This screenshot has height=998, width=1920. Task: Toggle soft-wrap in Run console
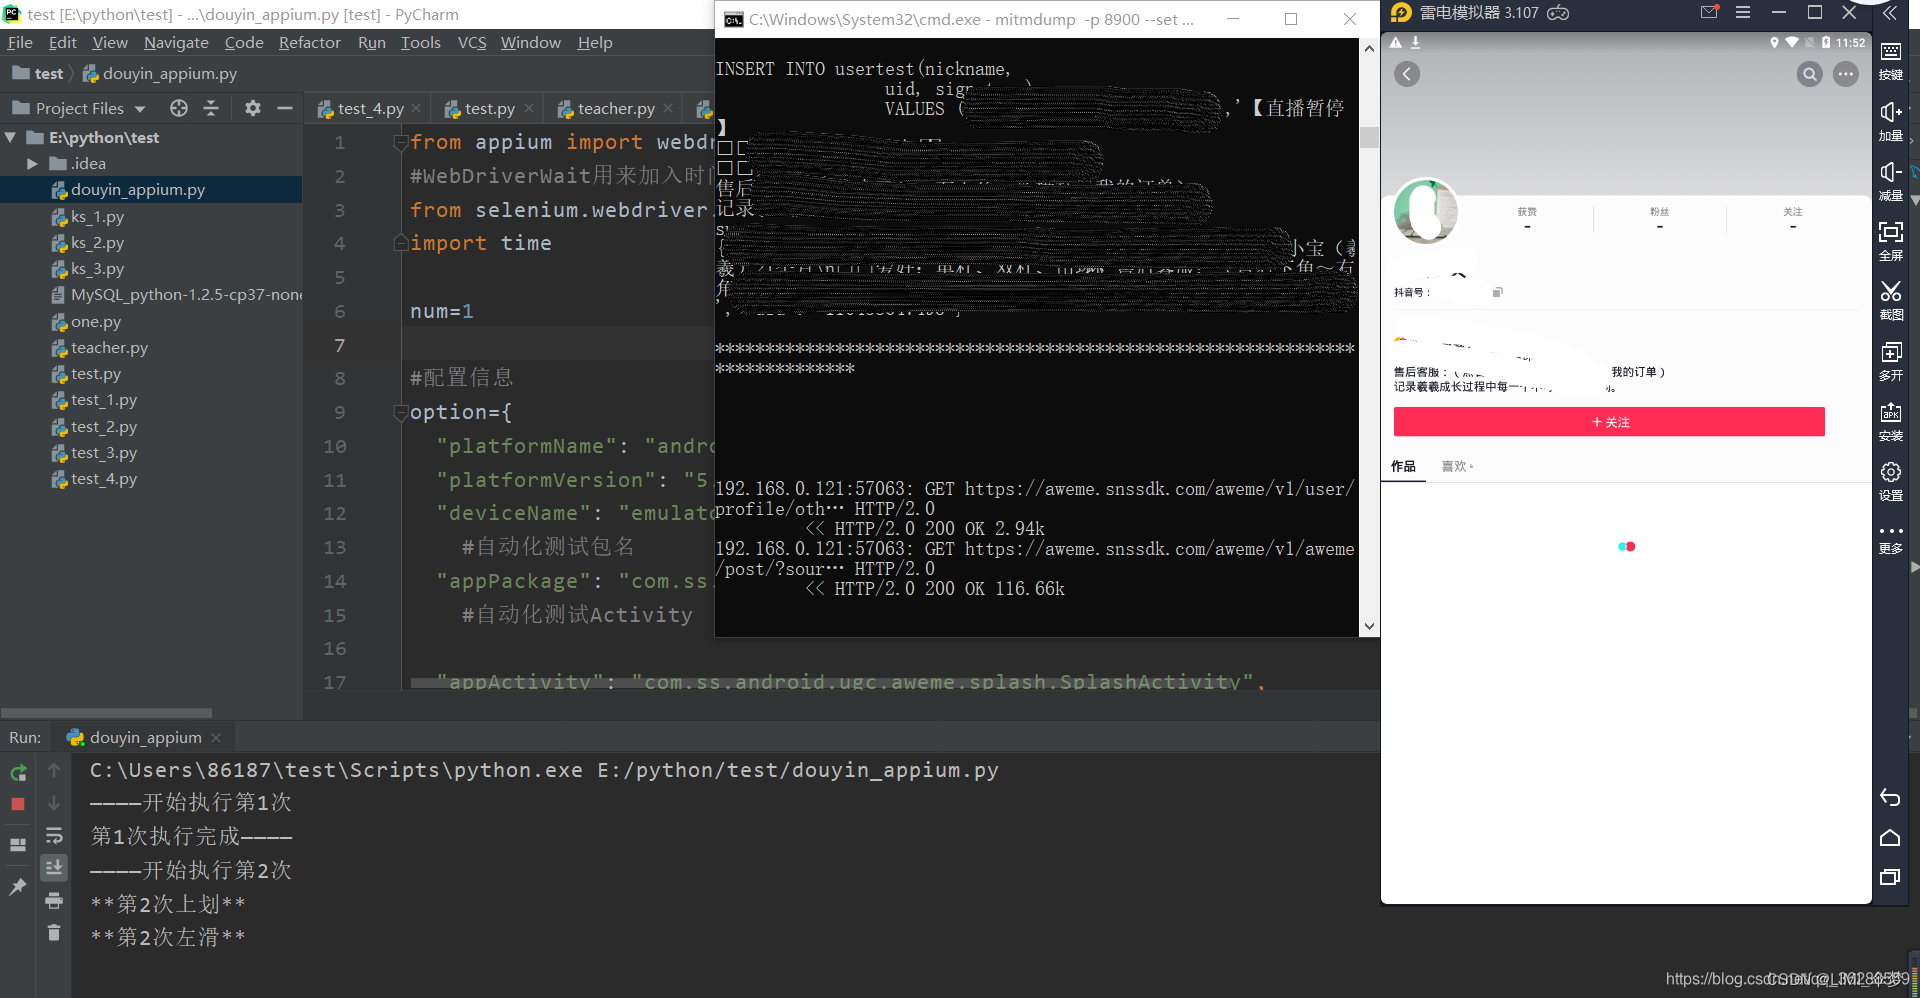(54, 835)
